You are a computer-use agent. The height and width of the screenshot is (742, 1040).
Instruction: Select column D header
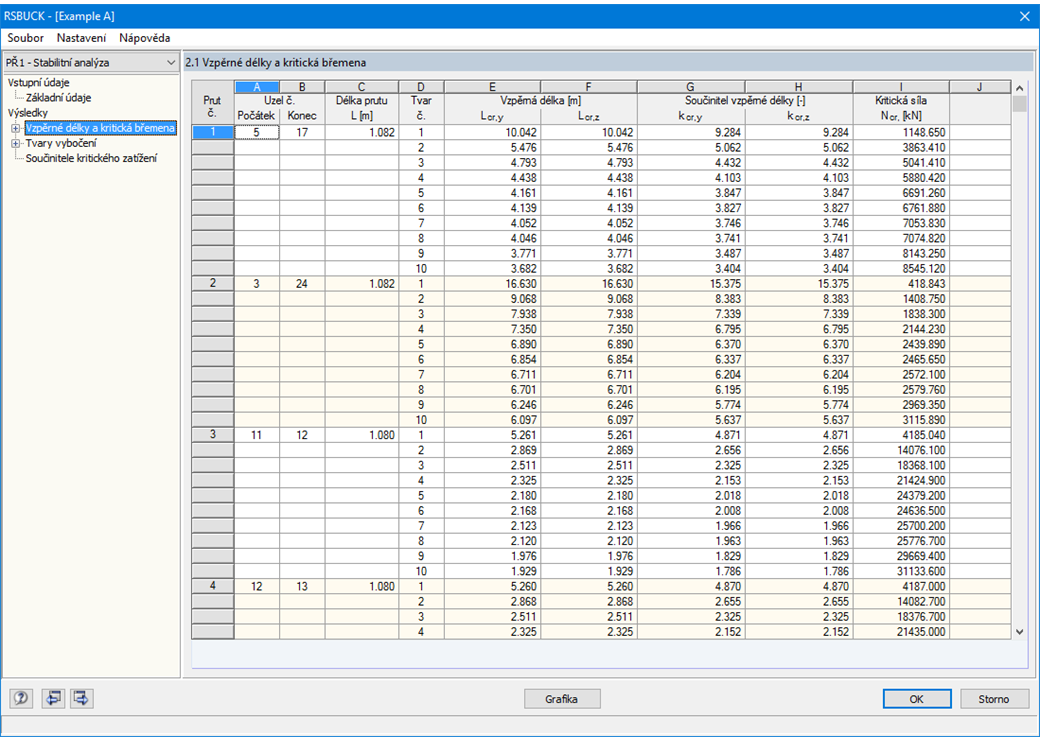coord(421,87)
